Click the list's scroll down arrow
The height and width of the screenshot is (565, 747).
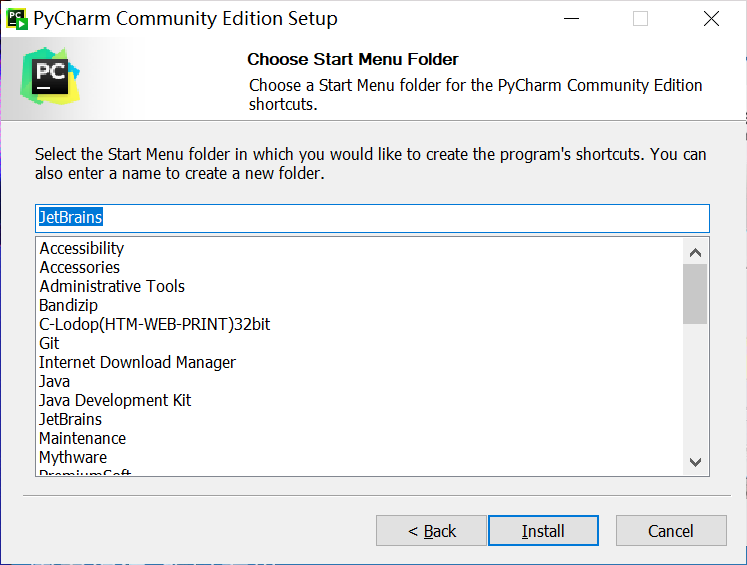click(695, 462)
